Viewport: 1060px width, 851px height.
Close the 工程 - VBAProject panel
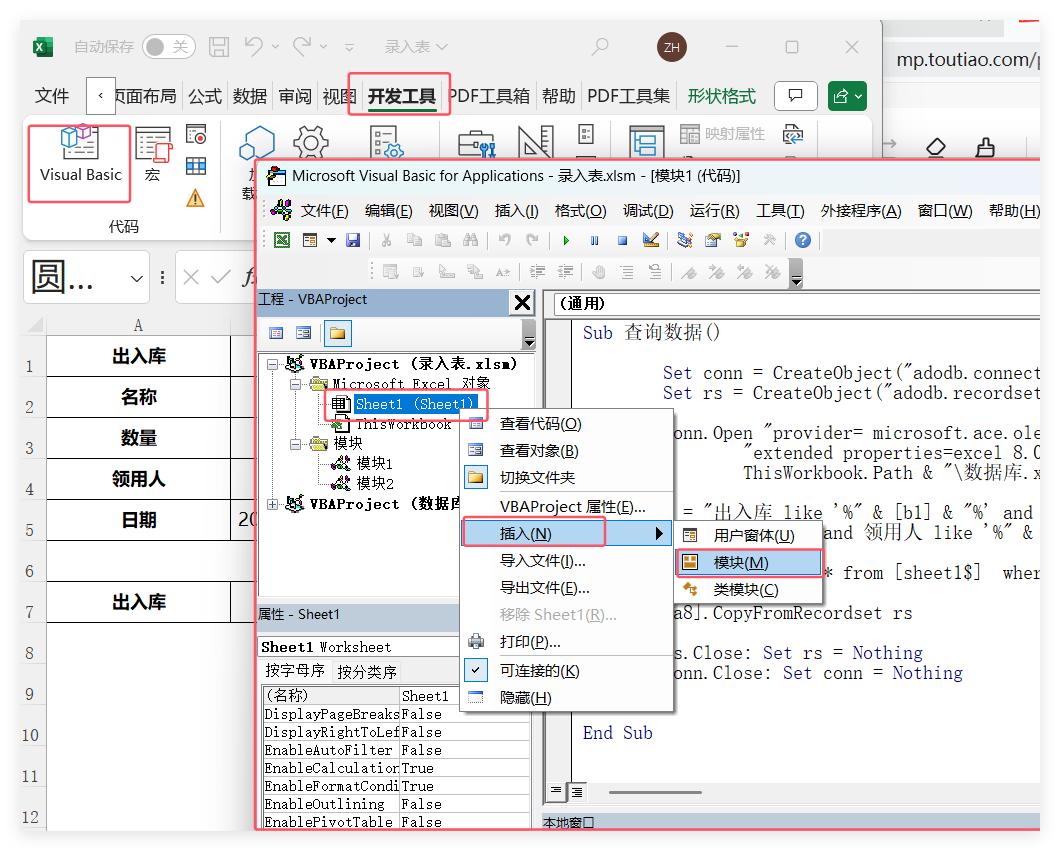coord(523,302)
